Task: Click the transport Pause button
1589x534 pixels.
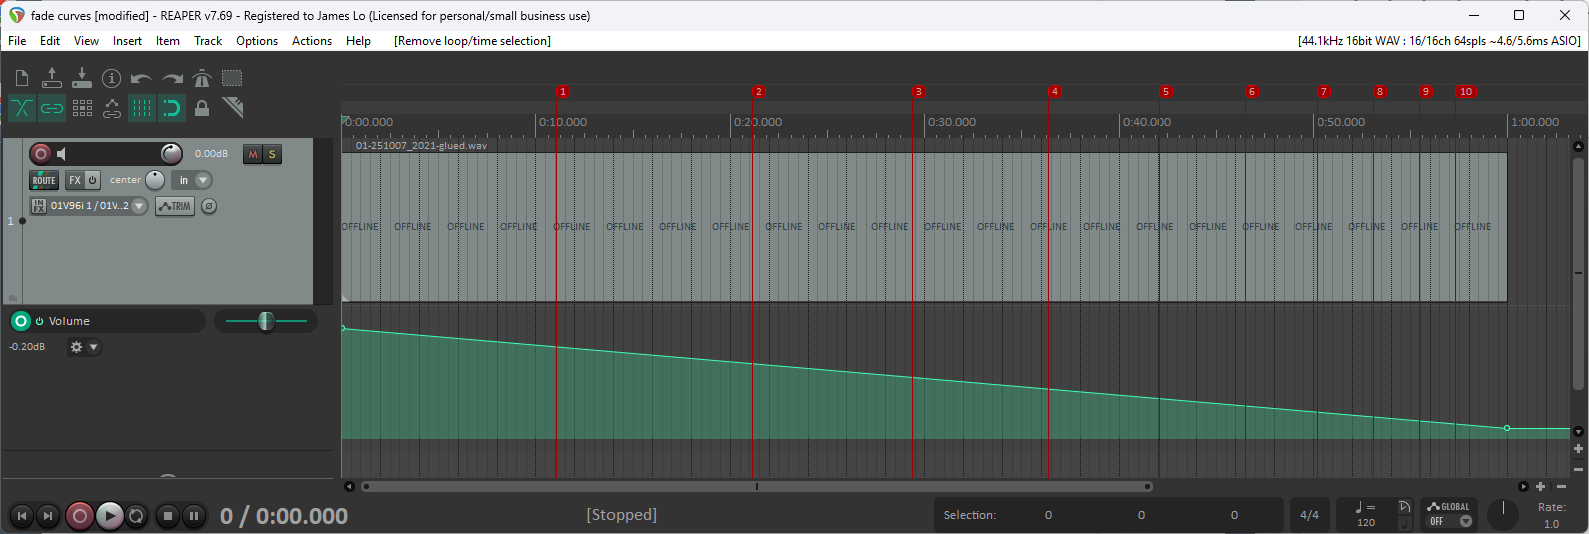Action: (x=194, y=516)
